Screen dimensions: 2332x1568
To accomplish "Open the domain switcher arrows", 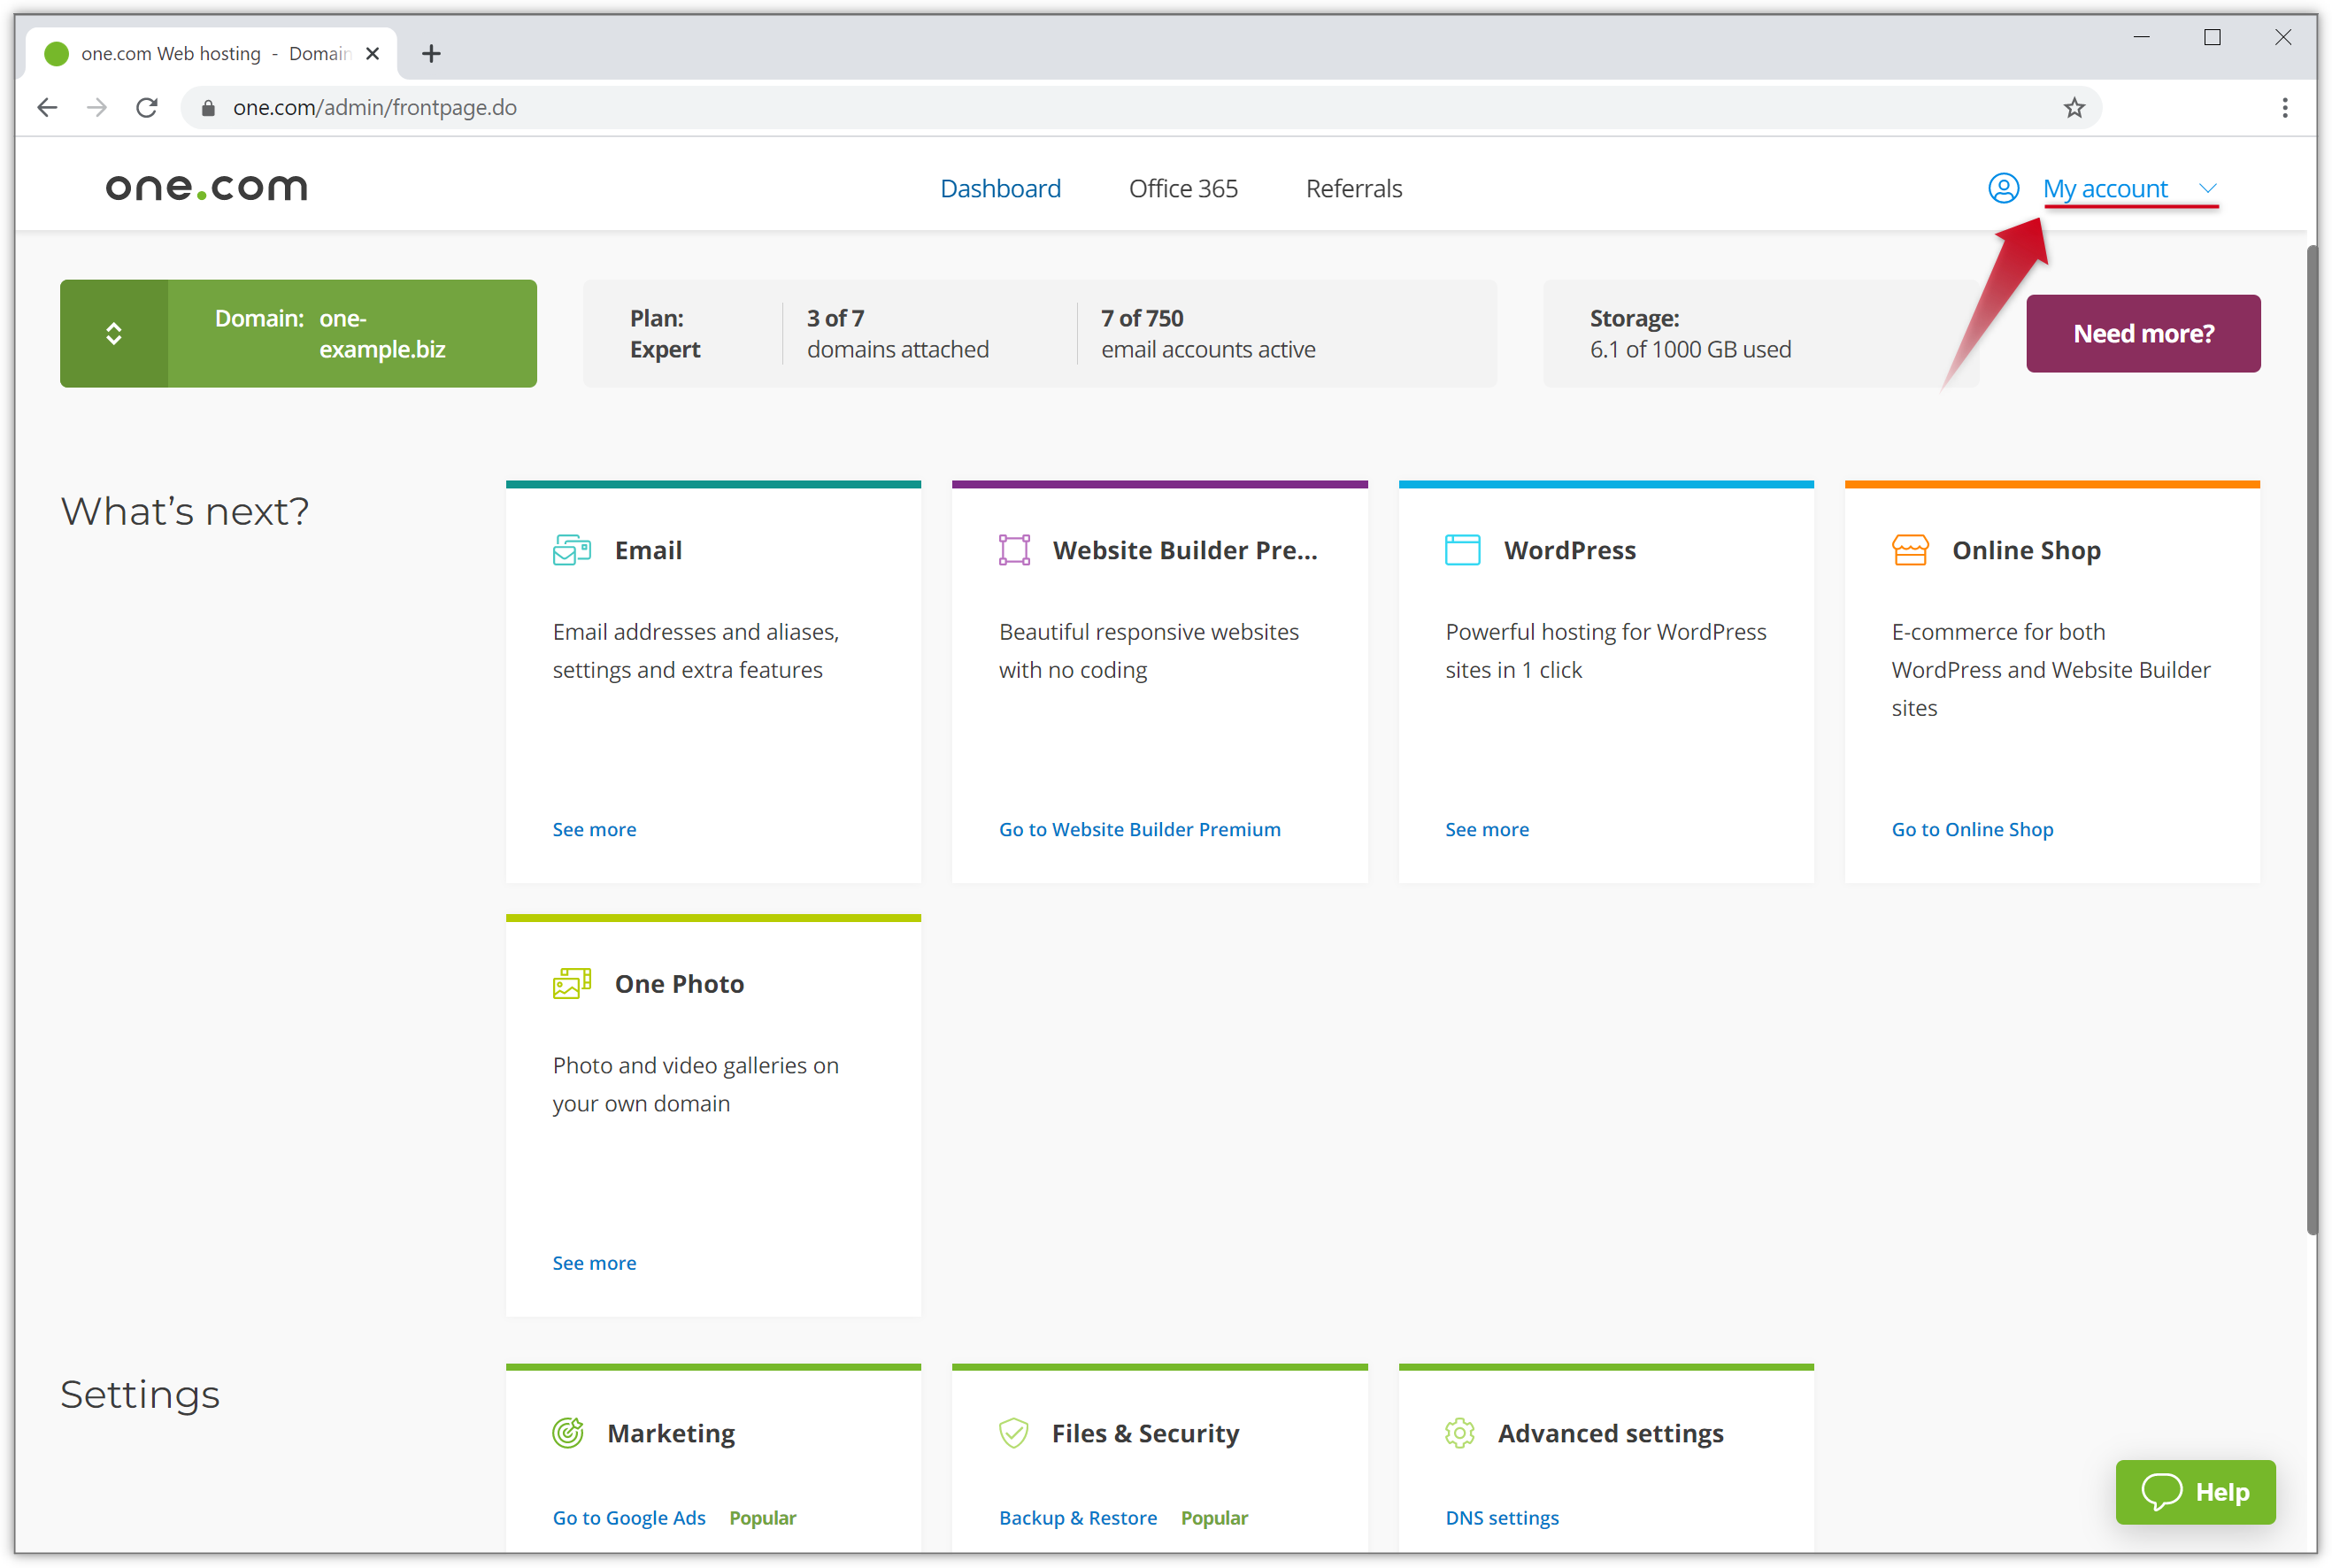I will (114, 334).
